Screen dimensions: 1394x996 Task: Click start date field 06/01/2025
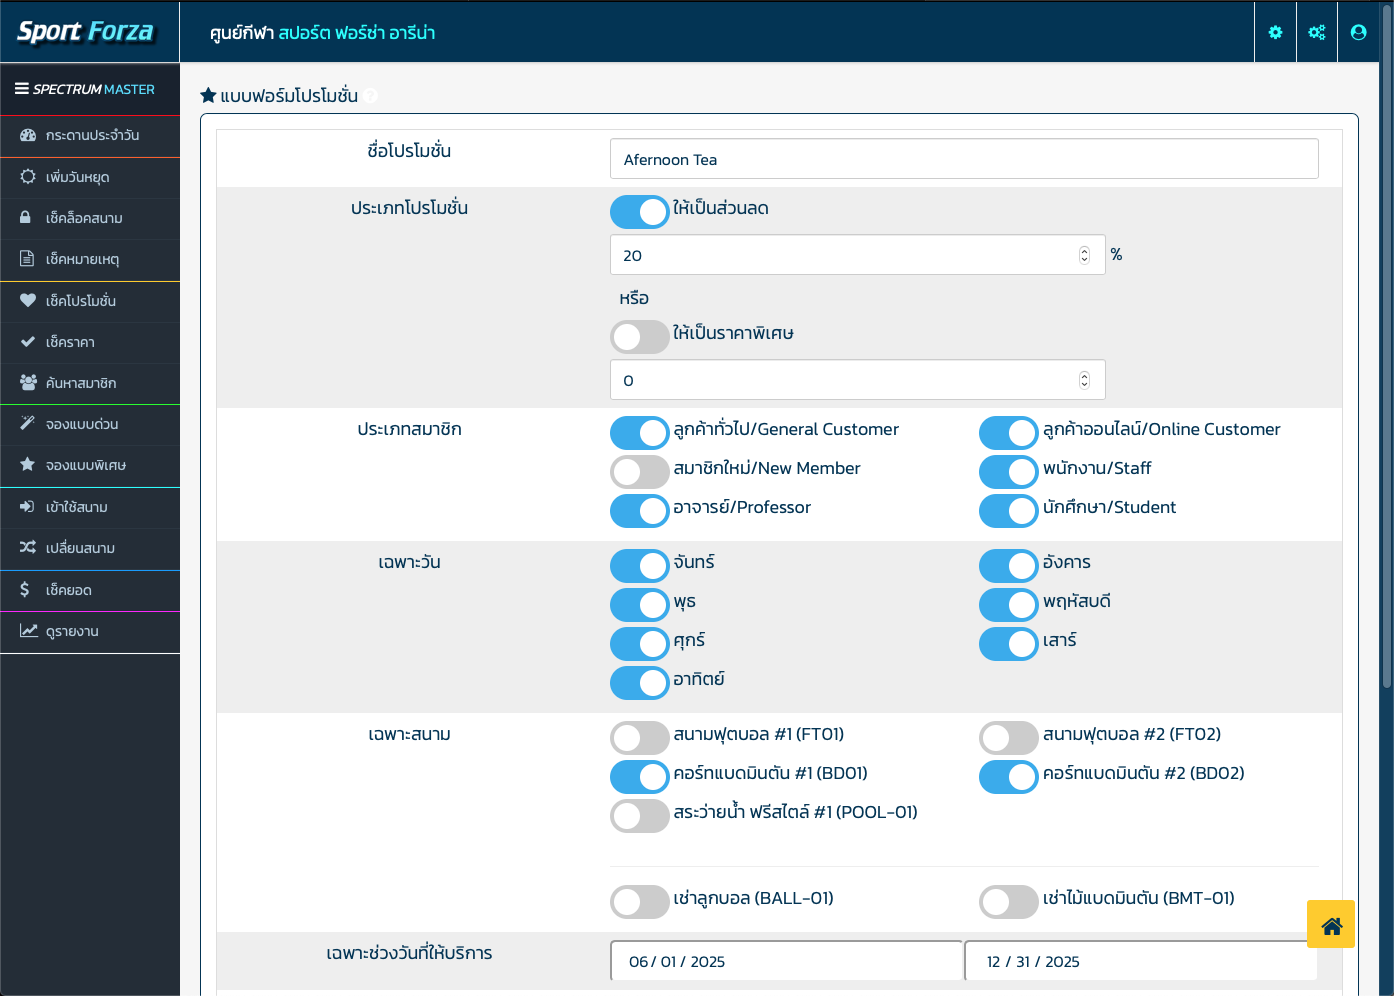786,961
